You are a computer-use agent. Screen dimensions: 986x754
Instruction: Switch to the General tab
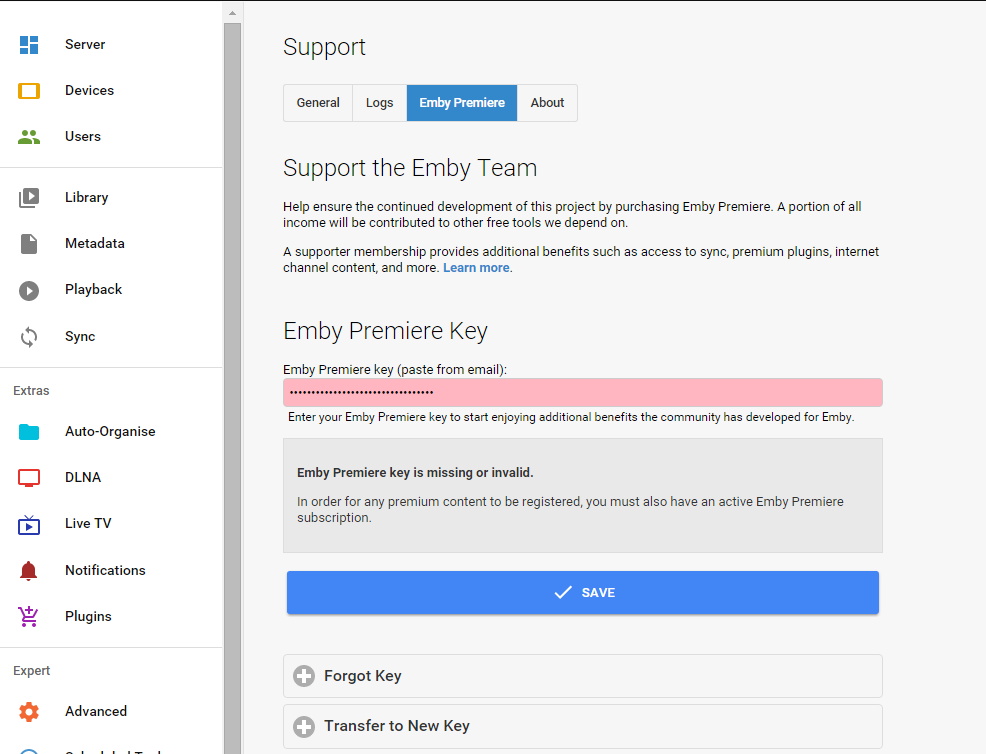point(318,103)
